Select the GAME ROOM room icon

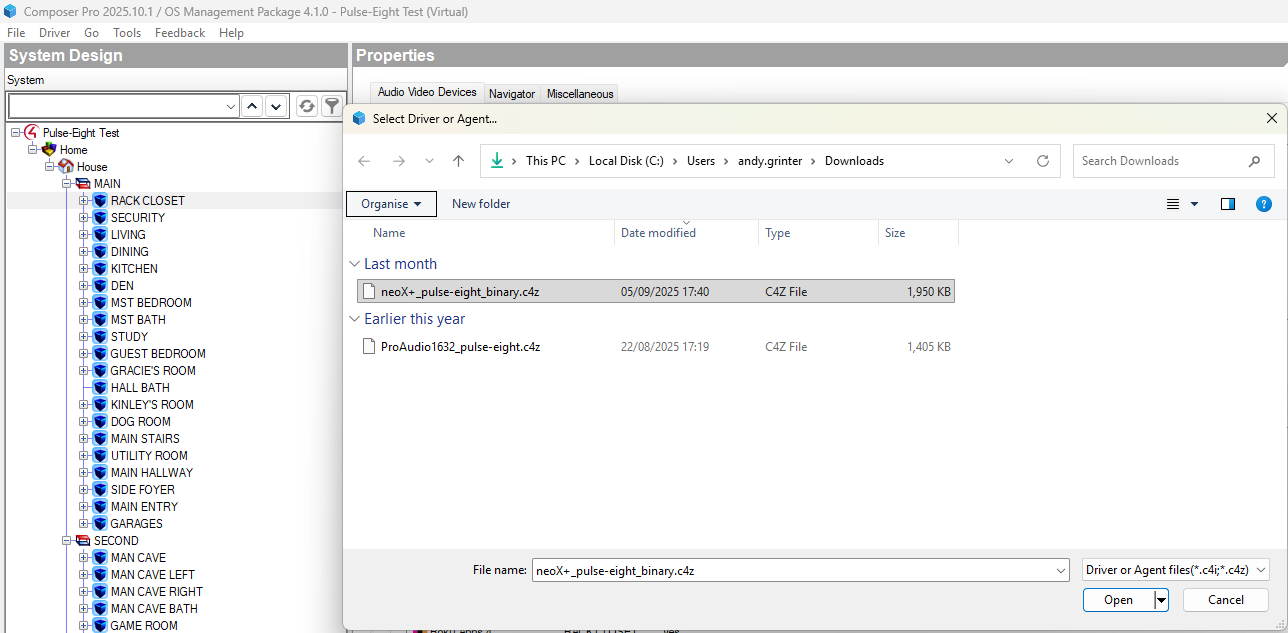tap(100, 626)
